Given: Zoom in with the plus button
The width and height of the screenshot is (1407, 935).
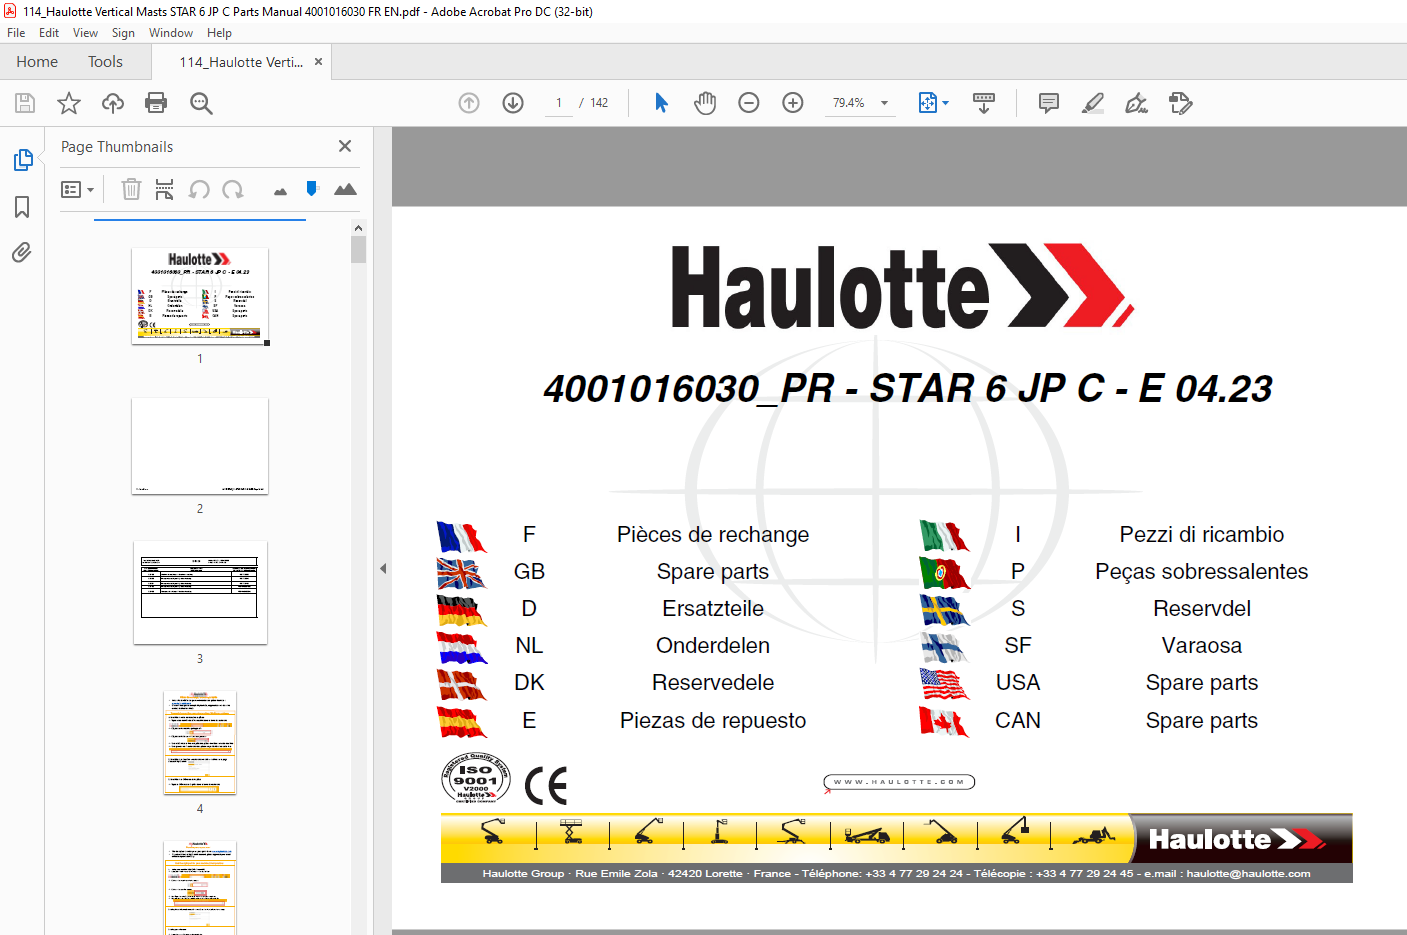Looking at the screenshot, I should 793,103.
